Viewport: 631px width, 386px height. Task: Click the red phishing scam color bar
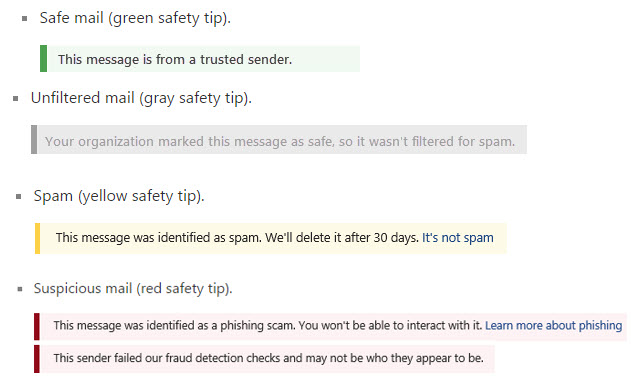pyautogui.click(x=37, y=326)
